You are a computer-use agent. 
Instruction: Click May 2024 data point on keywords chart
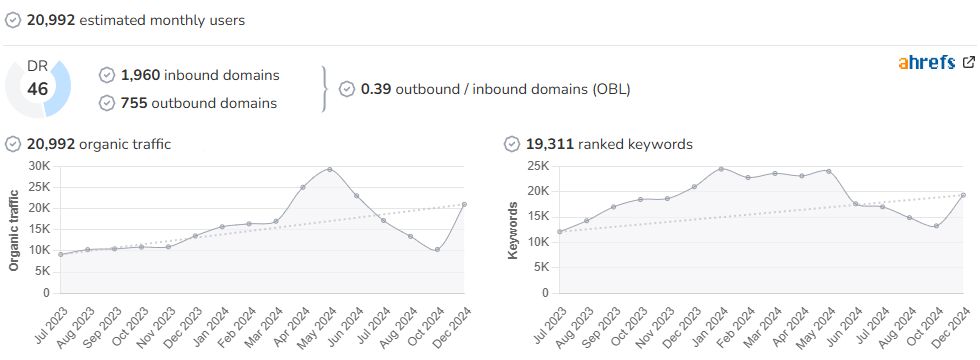pos(829,171)
